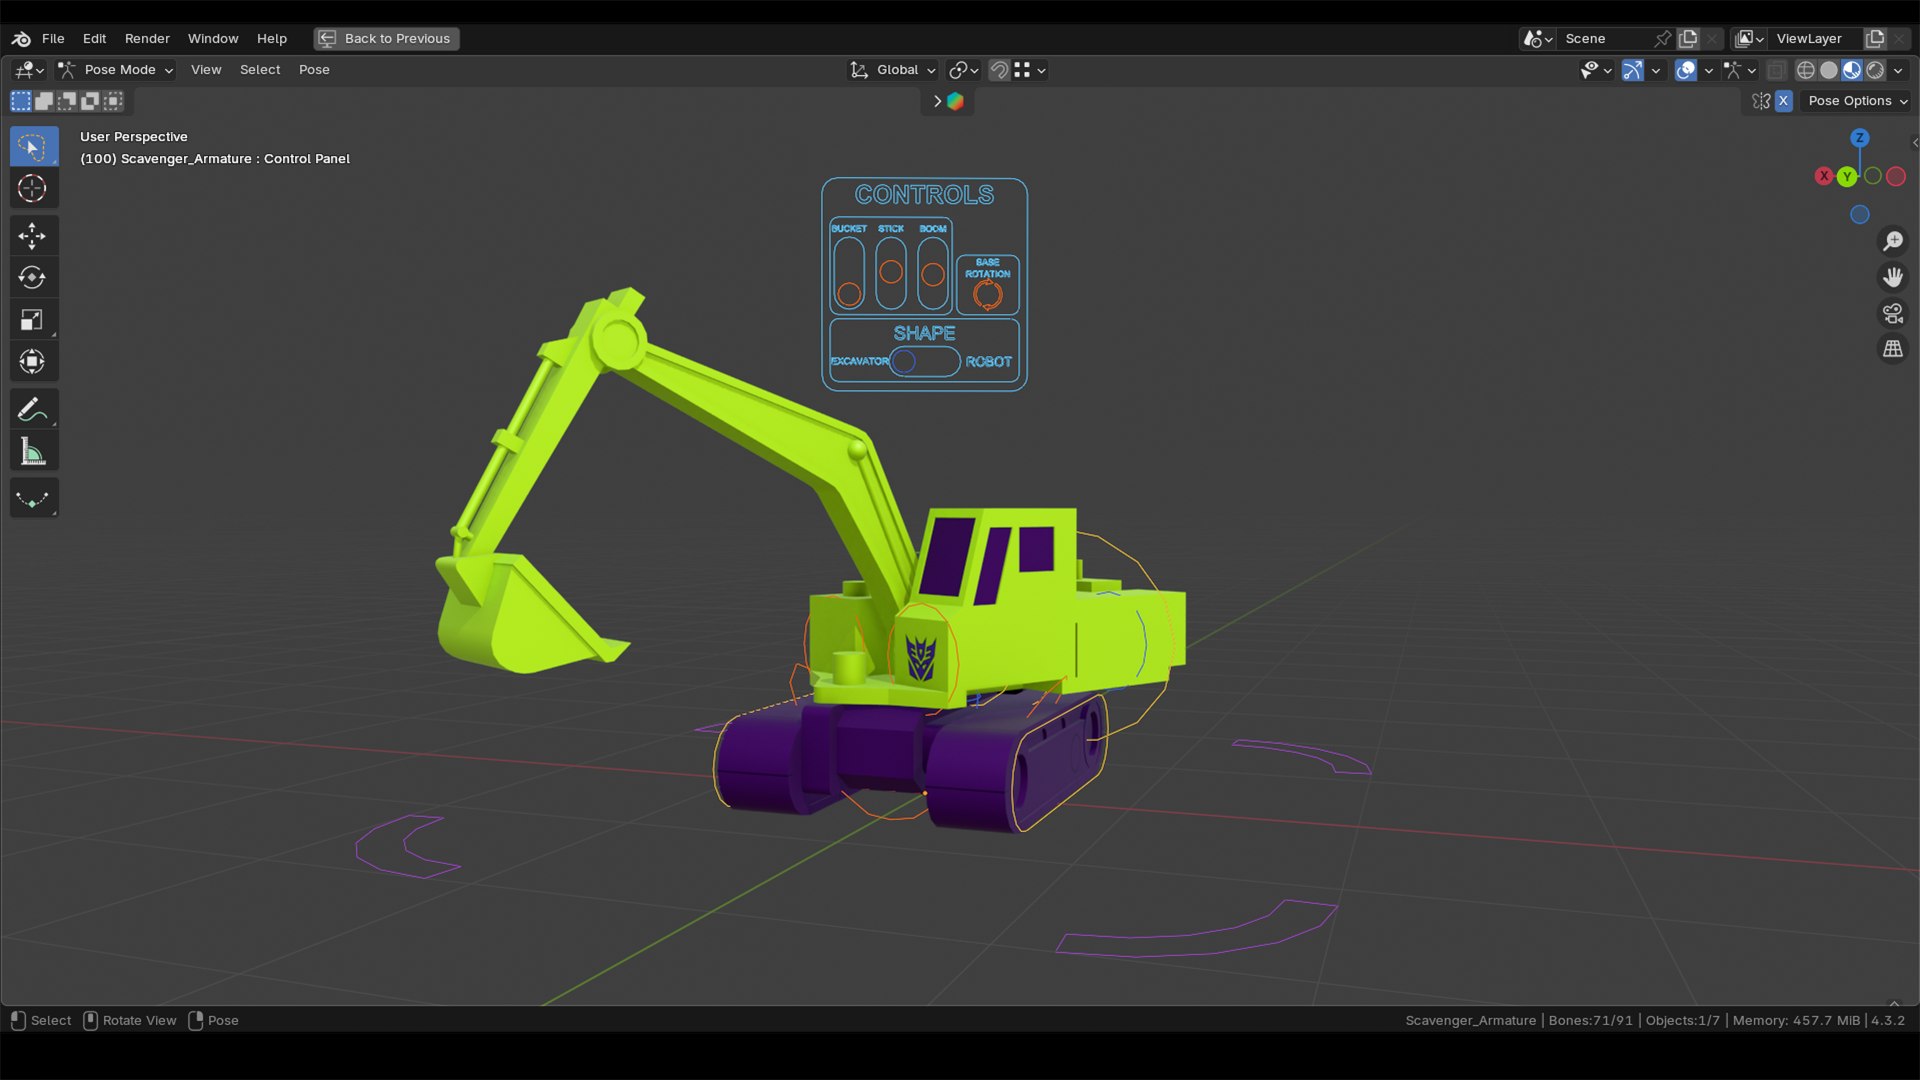Image resolution: width=1920 pixels, height=1080 pixels.
Task: Open the Edit menu
Action: 95,39
